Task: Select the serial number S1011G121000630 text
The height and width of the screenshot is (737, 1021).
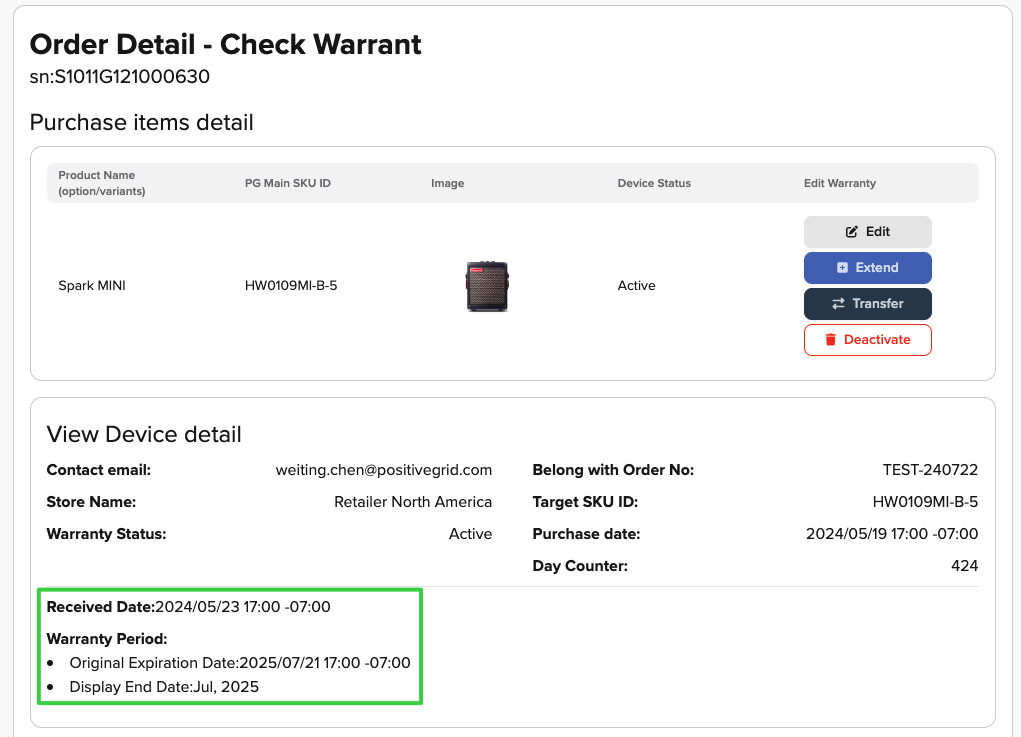Action: tap(132, 77)
